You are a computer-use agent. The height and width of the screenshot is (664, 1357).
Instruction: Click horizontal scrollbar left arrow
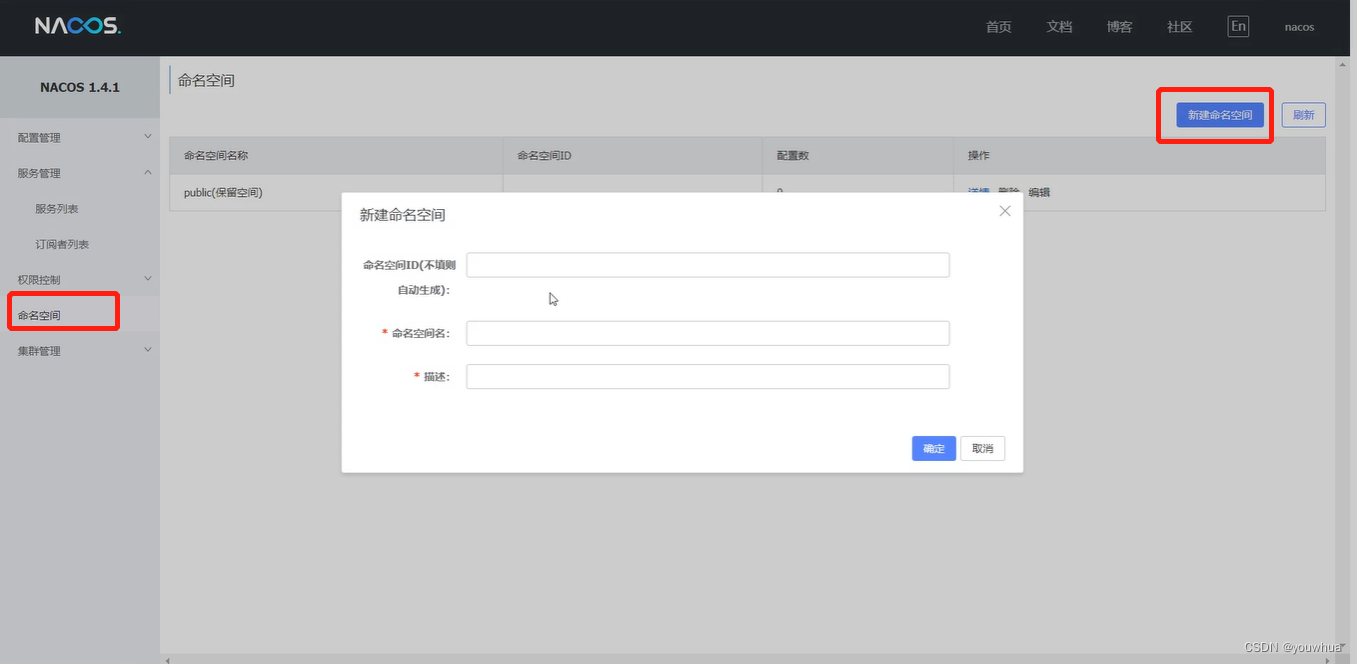coord(167,659)
